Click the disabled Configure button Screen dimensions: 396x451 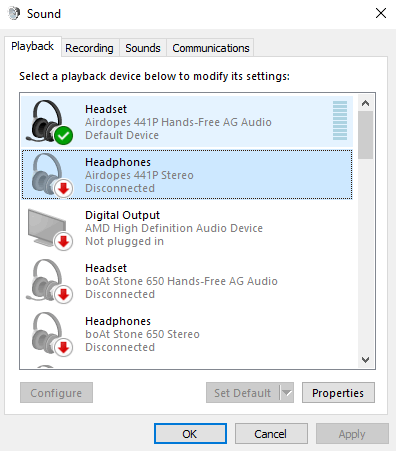(x=56, y=393)
